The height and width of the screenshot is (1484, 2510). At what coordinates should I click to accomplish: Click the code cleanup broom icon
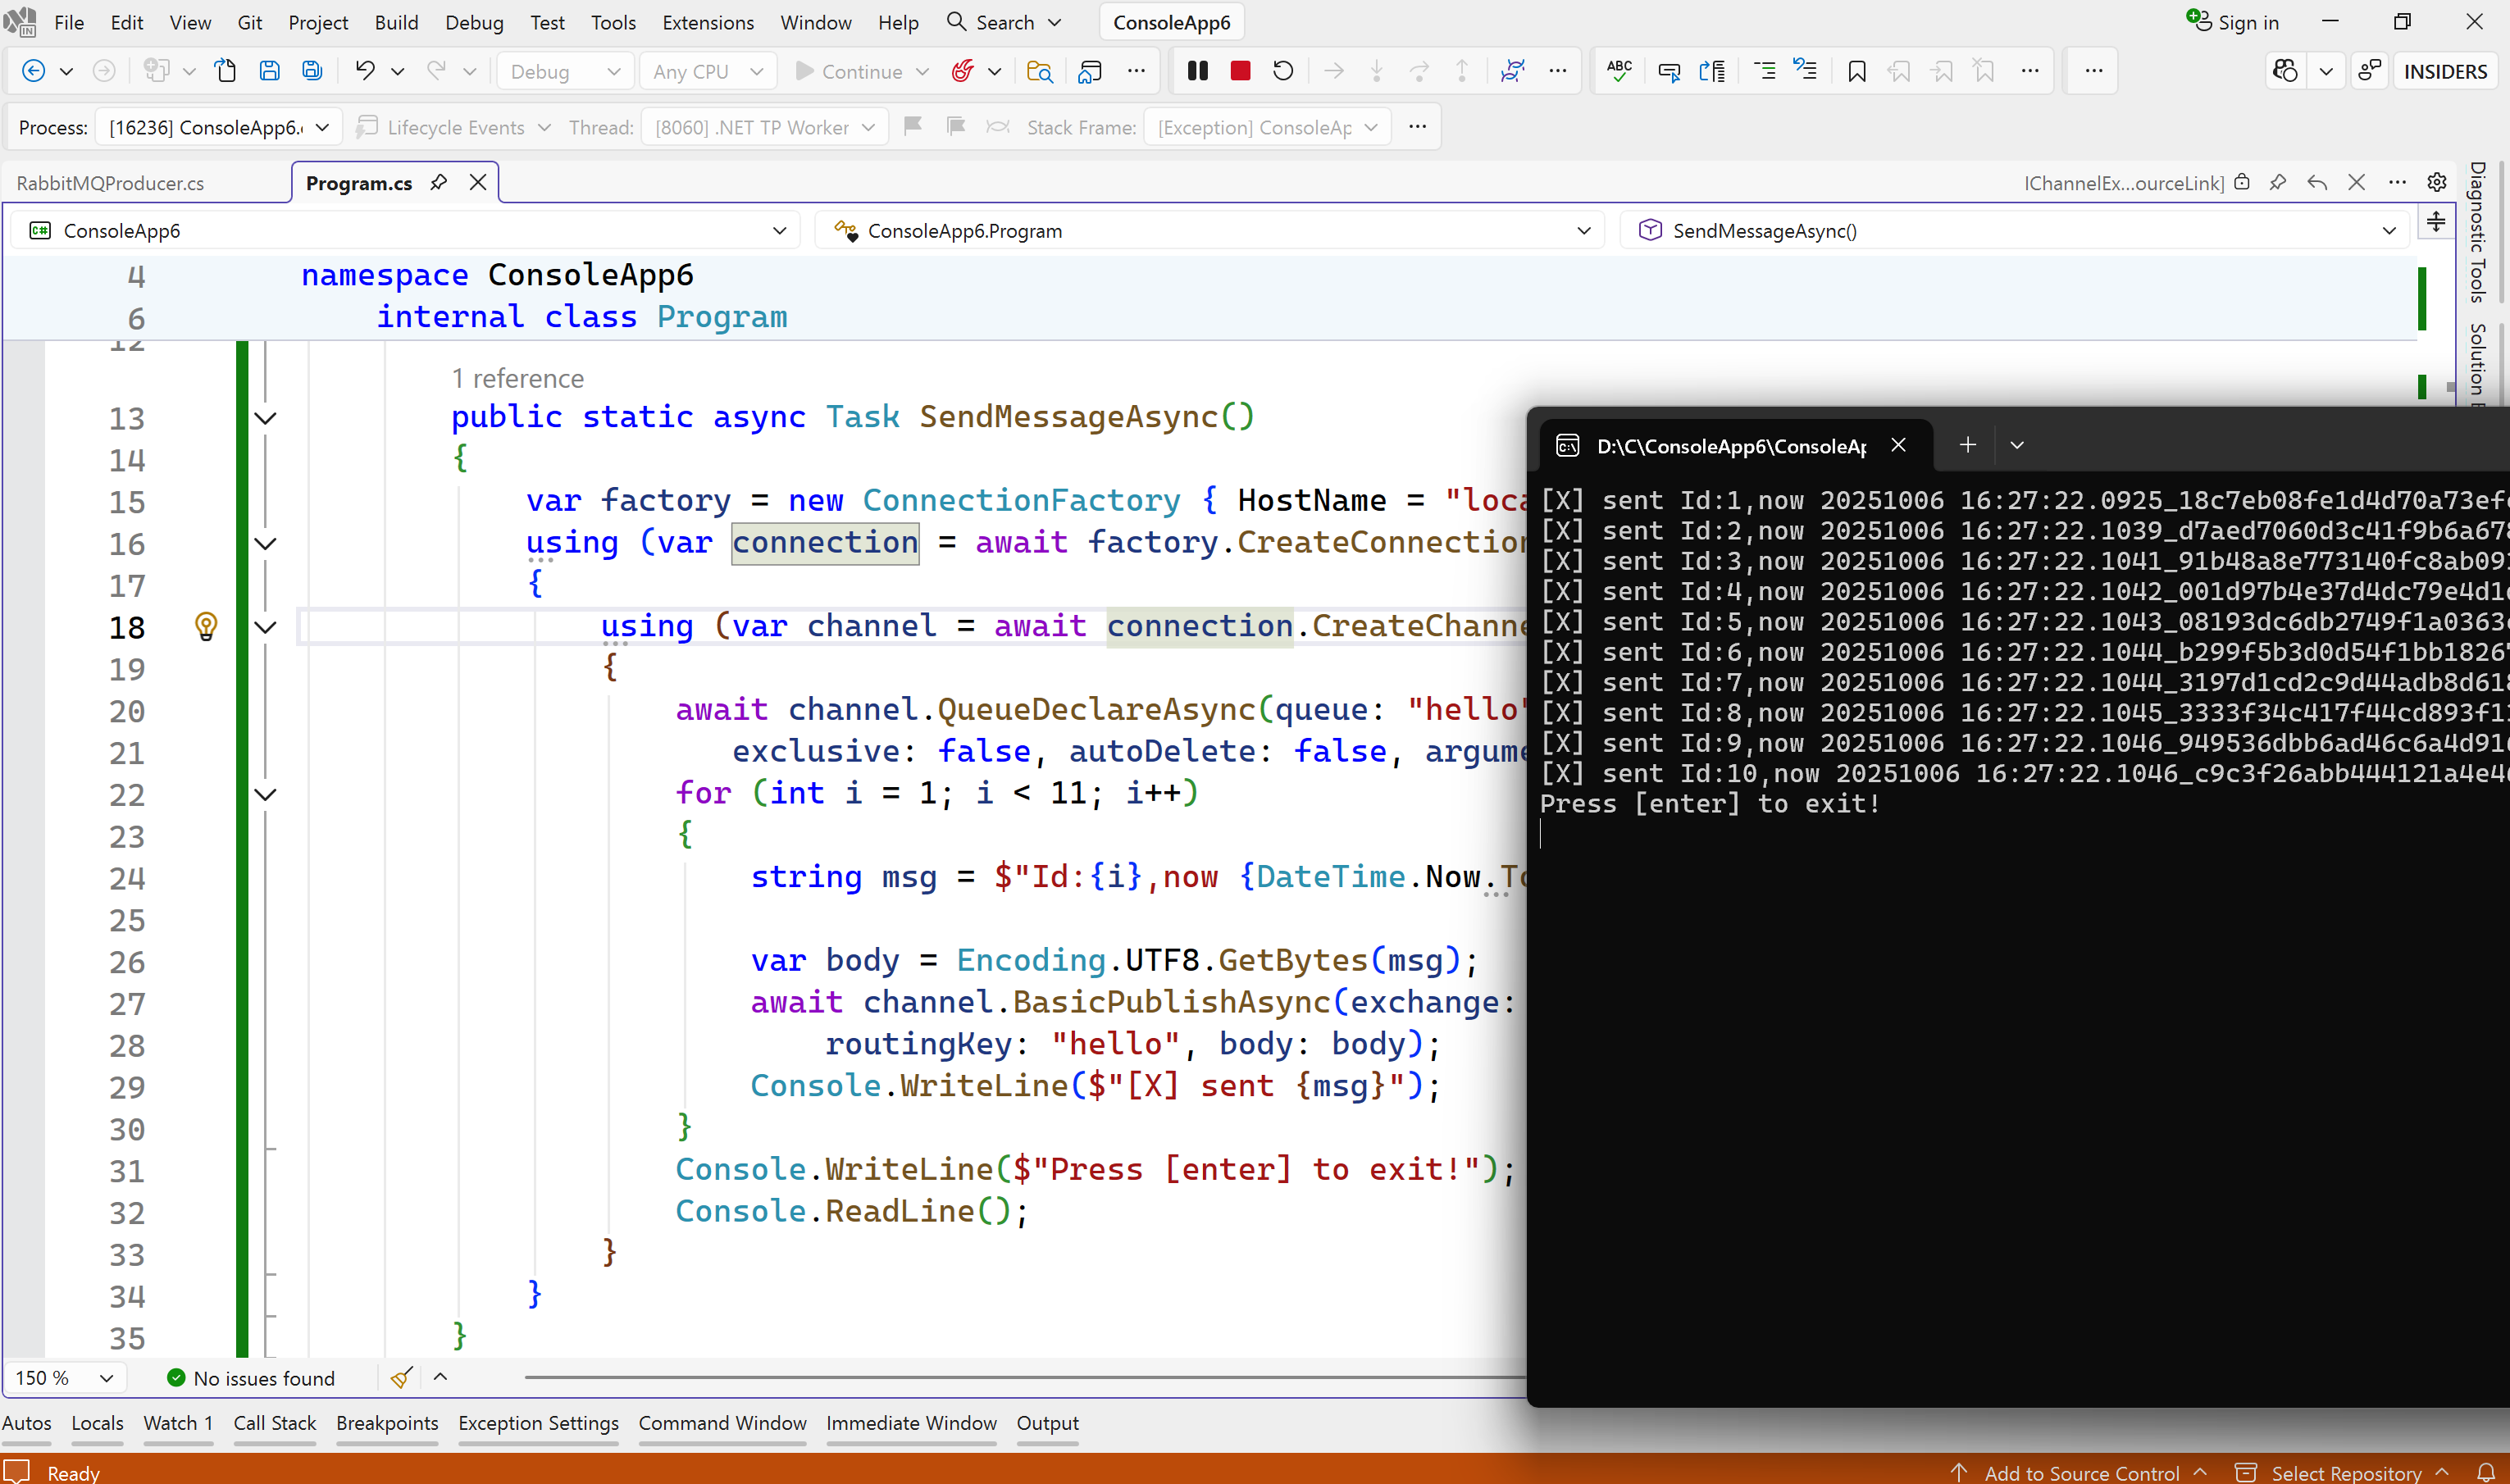401,1378
